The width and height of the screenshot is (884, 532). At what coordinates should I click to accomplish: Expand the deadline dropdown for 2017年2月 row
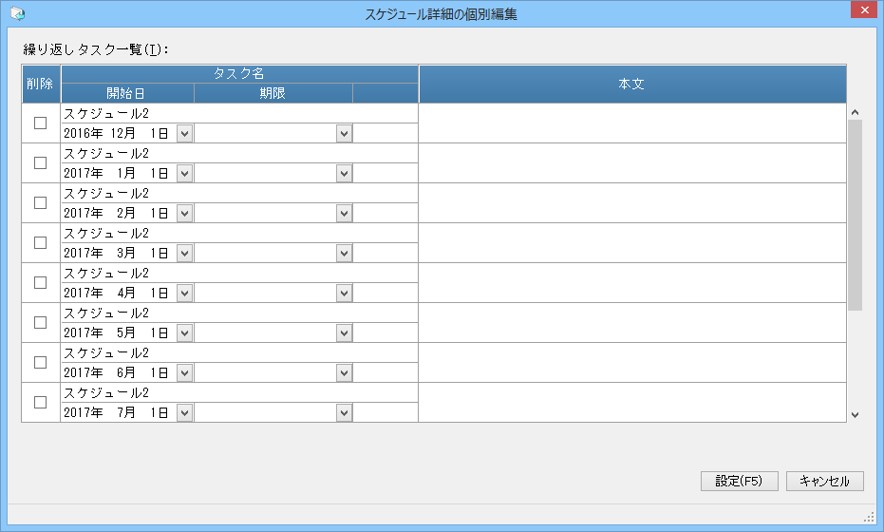tap(344, 214)
